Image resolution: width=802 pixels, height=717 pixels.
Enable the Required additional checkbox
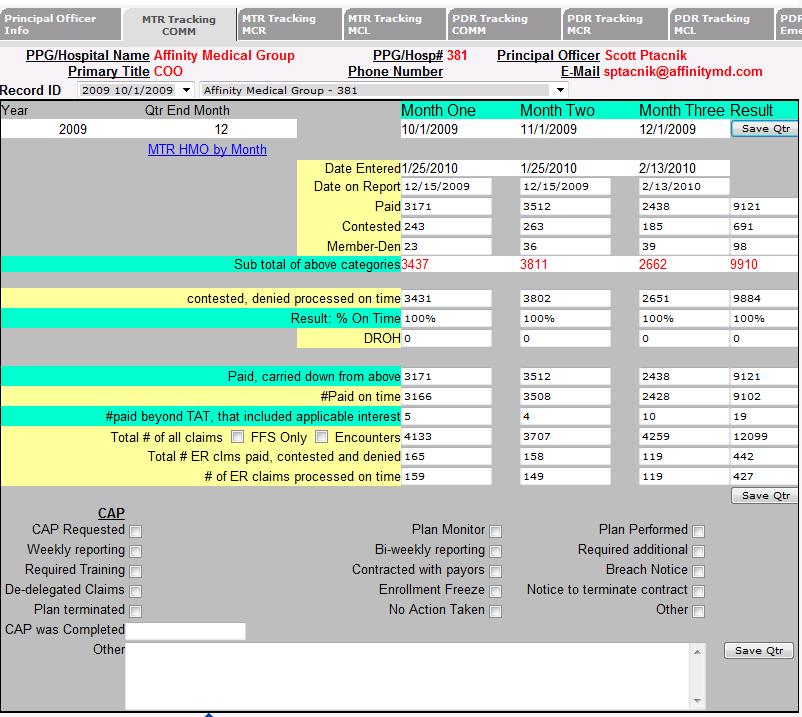[x=699, y=551]
